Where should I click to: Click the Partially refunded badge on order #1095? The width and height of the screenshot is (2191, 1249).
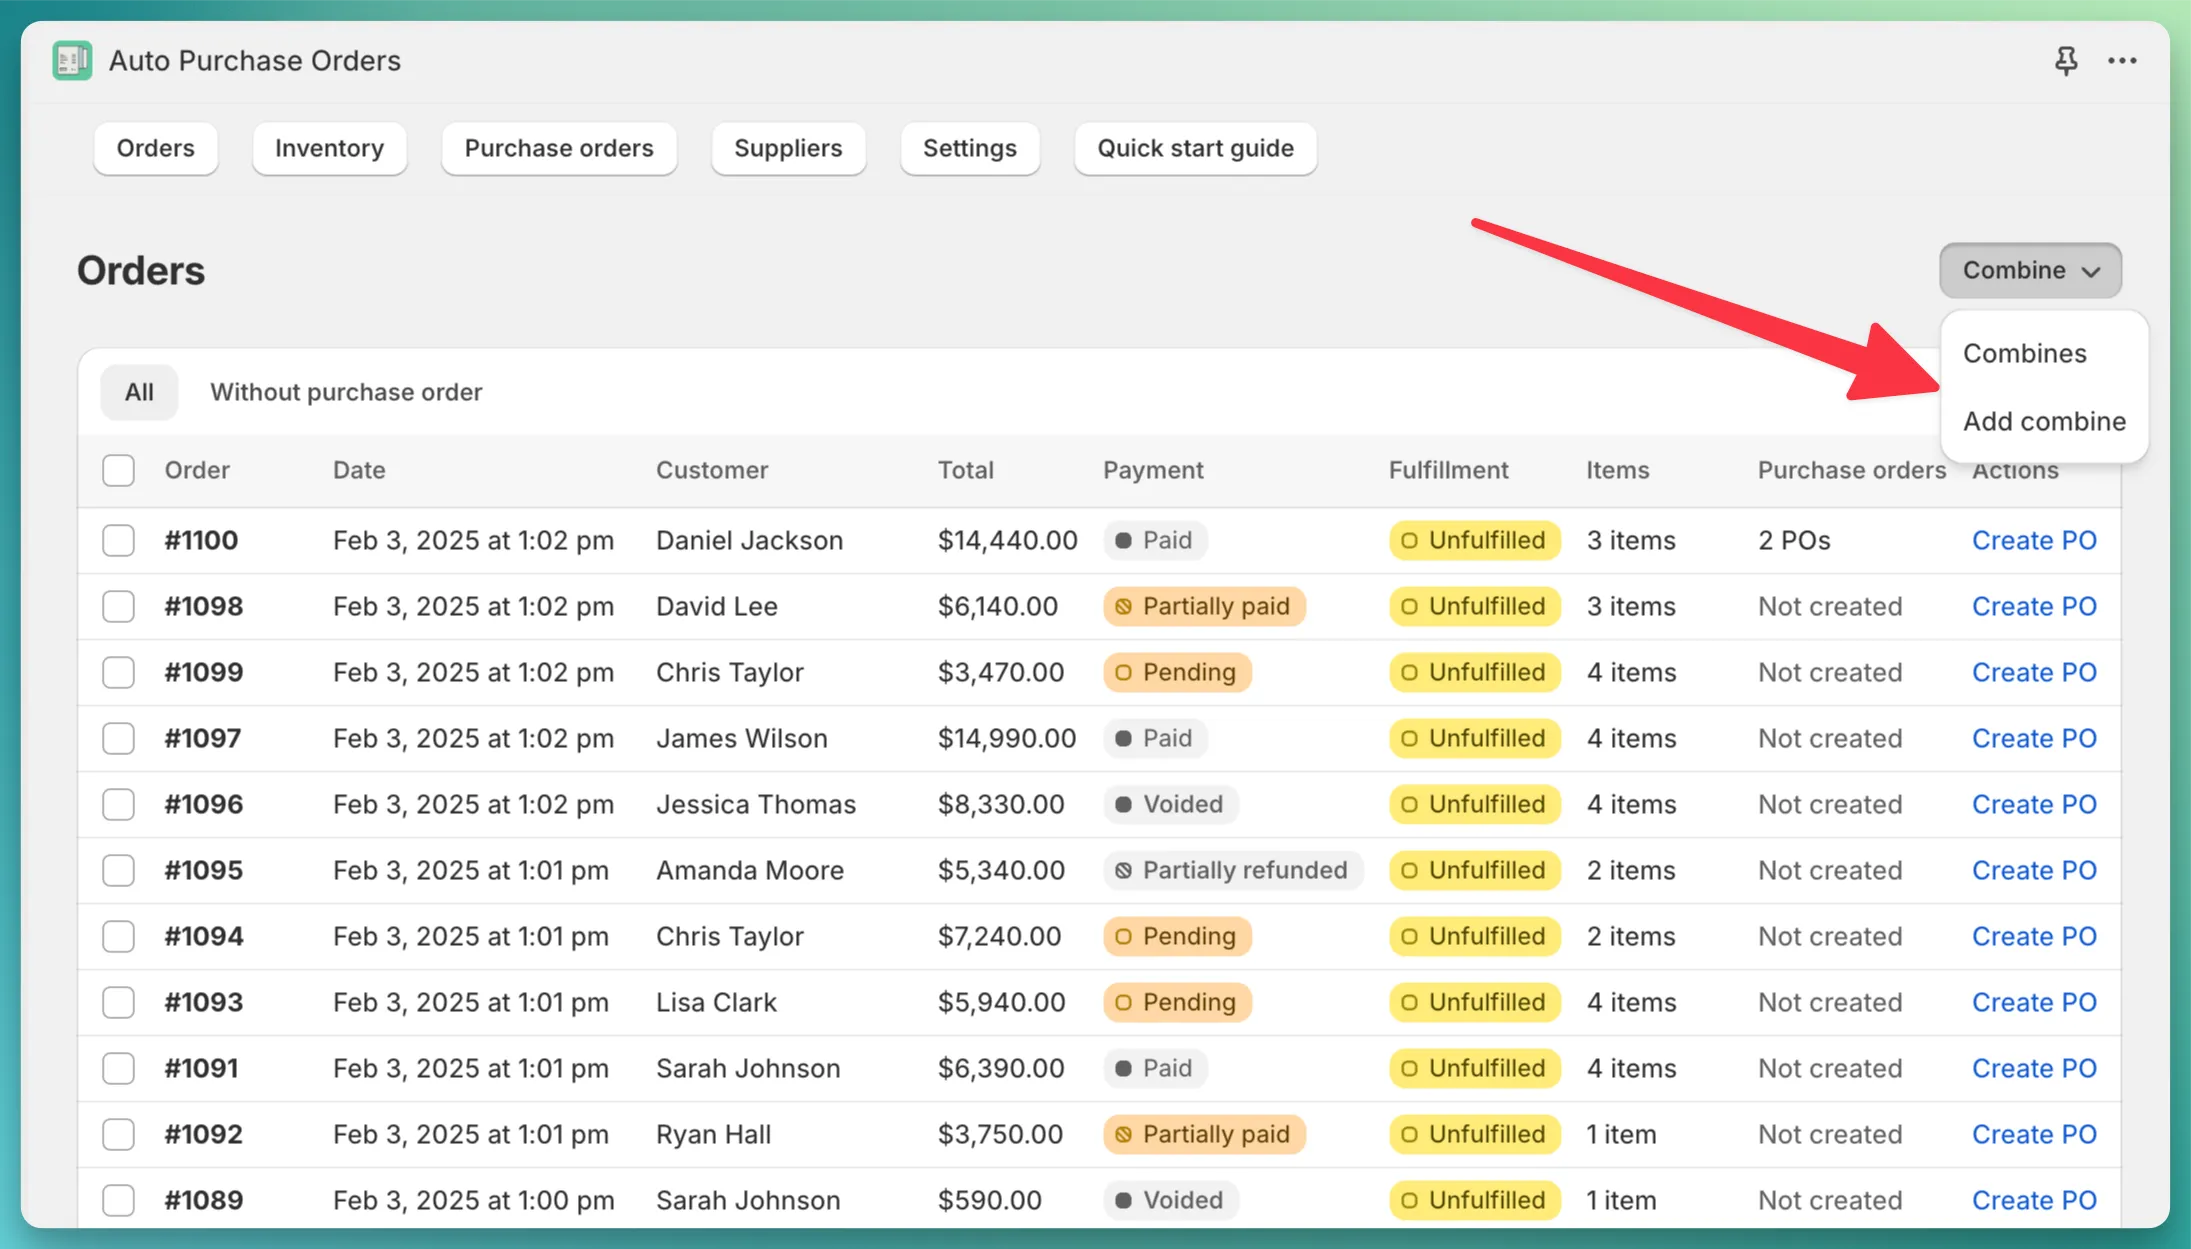coord(1233,870)
